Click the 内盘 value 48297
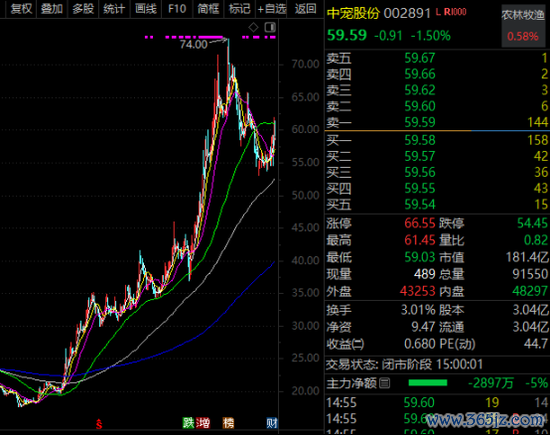The width and height of the screenshot is (550, 435). [x=530, y=291]
